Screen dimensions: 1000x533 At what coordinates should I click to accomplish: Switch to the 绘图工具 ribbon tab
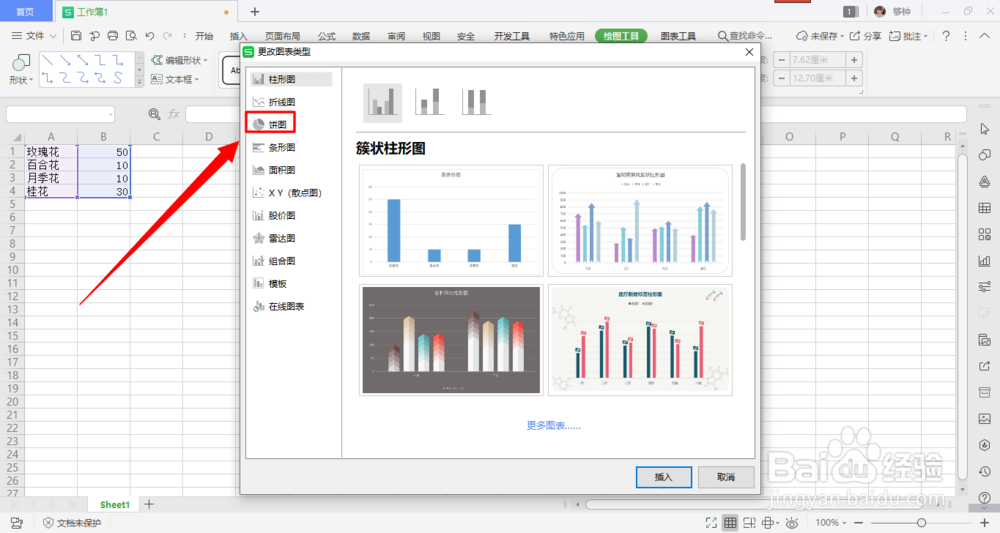click(621, 36)
